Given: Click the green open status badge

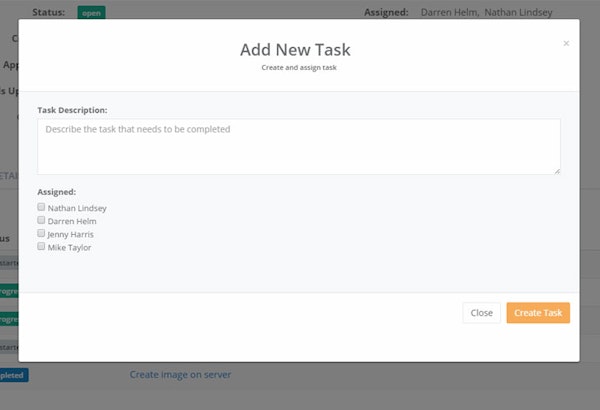Looking at the screenshot, I should click(x=91, y=12).
